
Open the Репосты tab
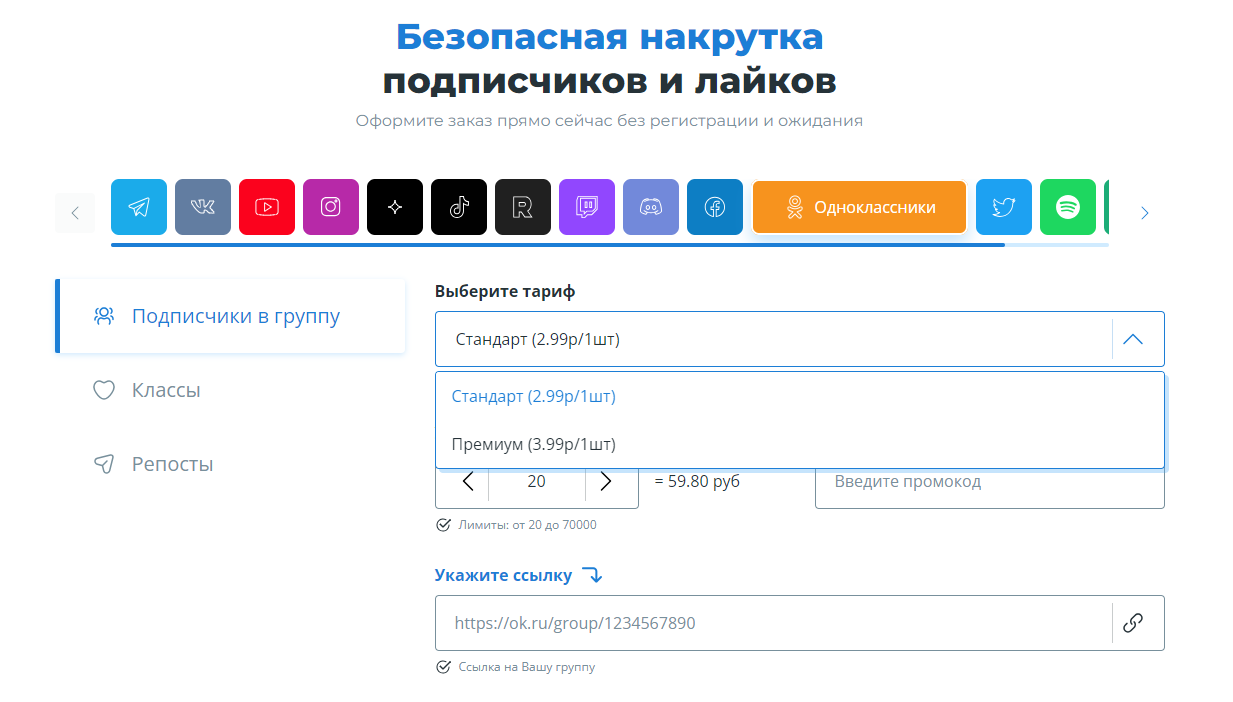tap(230, 464)
